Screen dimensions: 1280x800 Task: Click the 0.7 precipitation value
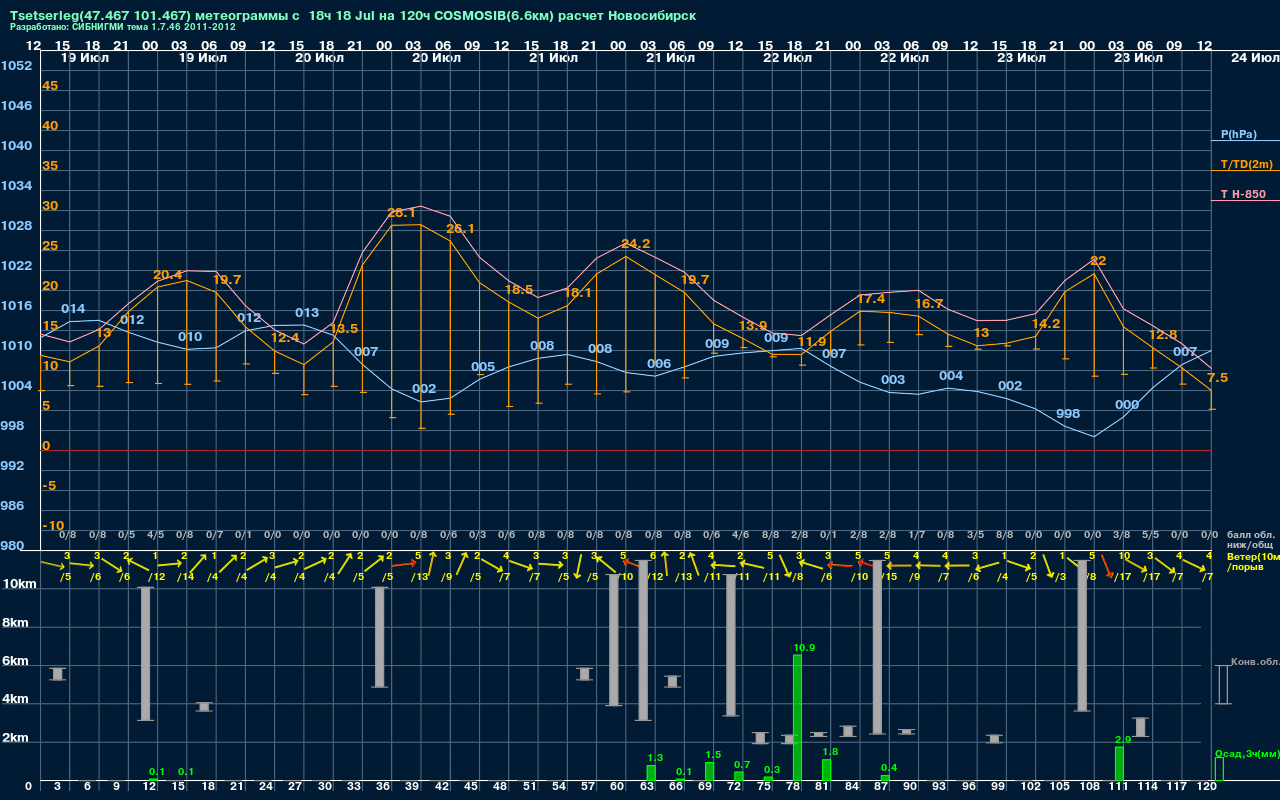click(x=742, y=765)
